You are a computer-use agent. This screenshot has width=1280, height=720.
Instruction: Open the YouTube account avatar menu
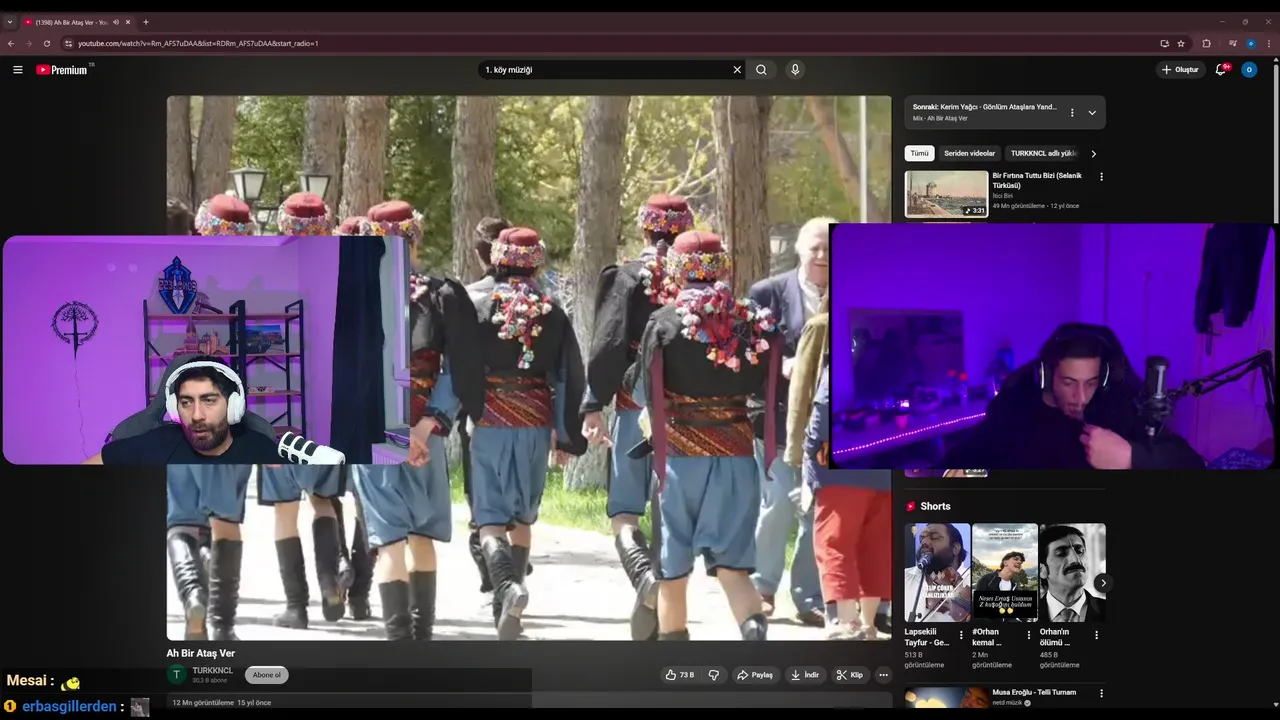[x=1249, y=70]
